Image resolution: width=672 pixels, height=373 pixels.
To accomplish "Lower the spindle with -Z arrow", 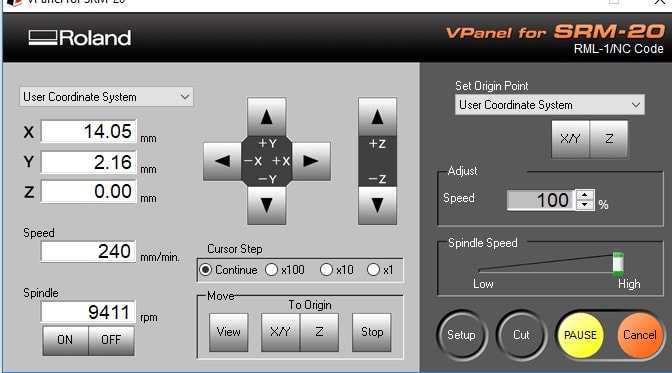I will [378, 205].
